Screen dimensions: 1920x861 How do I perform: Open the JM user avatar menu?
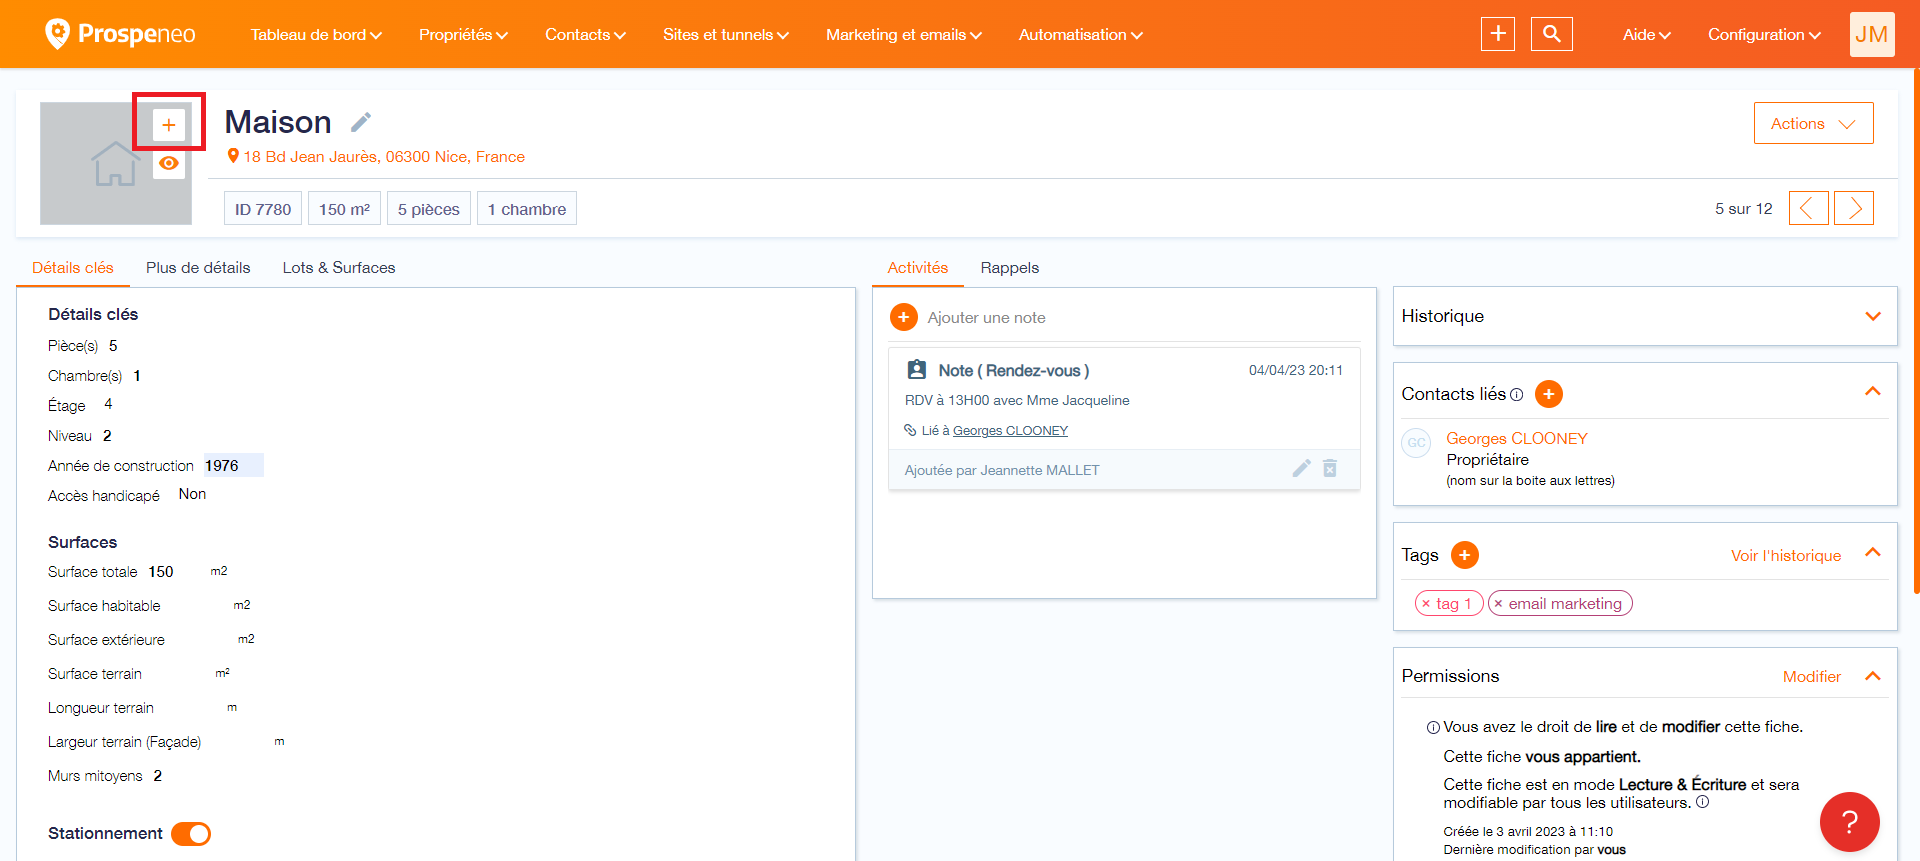click(x=1872, y=34)
